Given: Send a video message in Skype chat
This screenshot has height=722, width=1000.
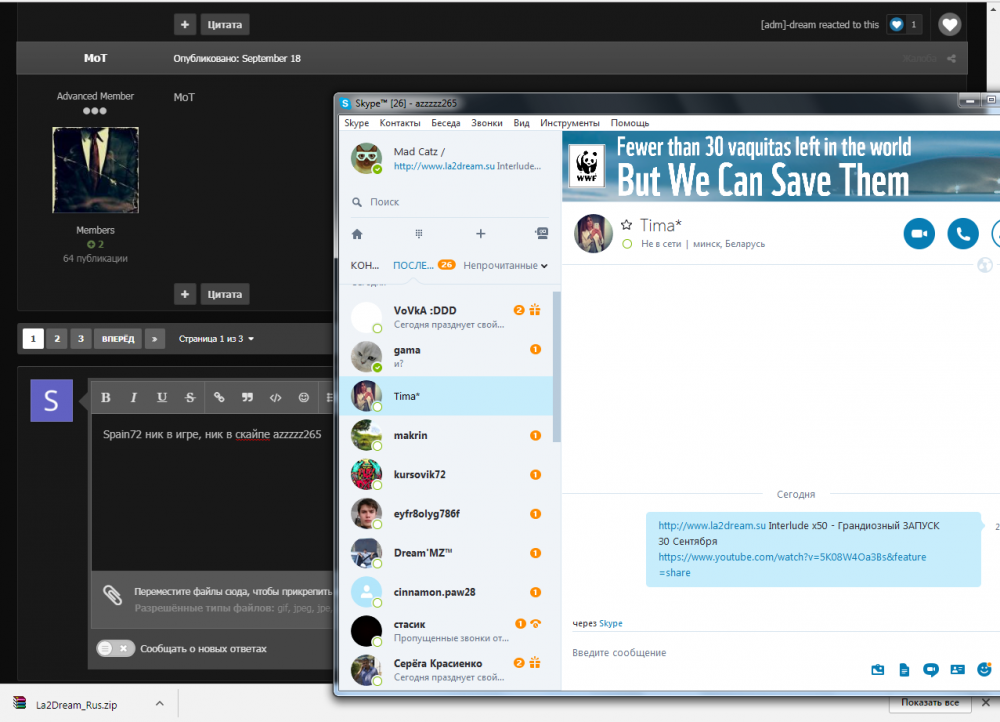Looking at the screenshot, I should (930, 669).
